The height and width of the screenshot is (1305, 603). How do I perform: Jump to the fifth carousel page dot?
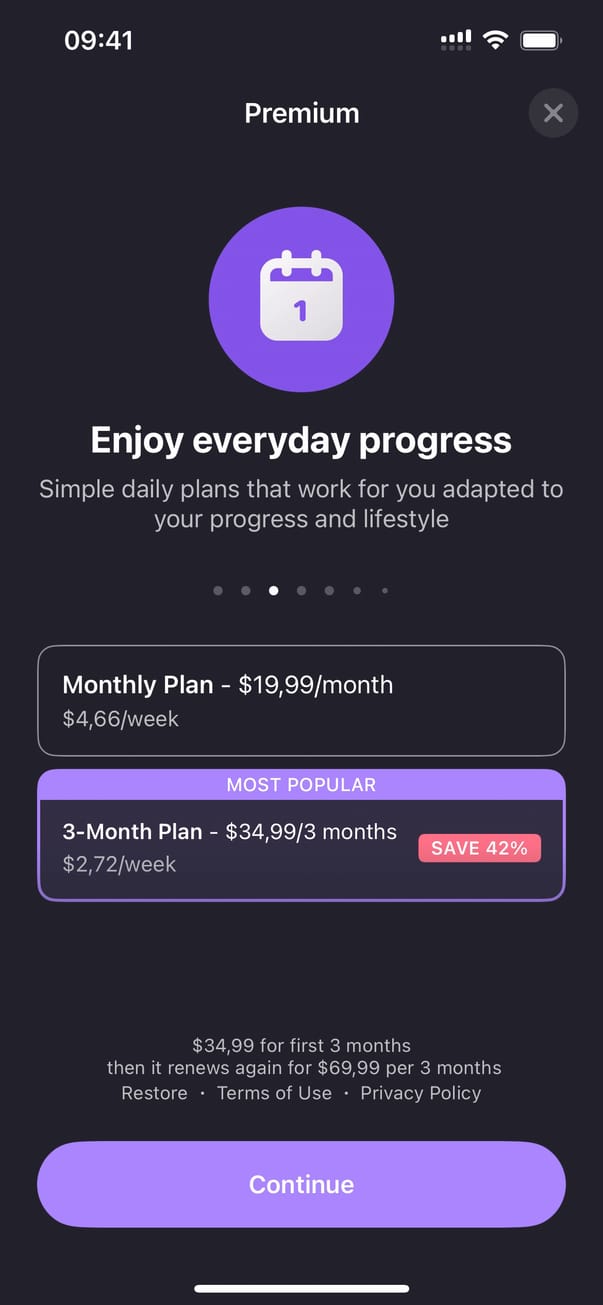[x=329, y=591]
